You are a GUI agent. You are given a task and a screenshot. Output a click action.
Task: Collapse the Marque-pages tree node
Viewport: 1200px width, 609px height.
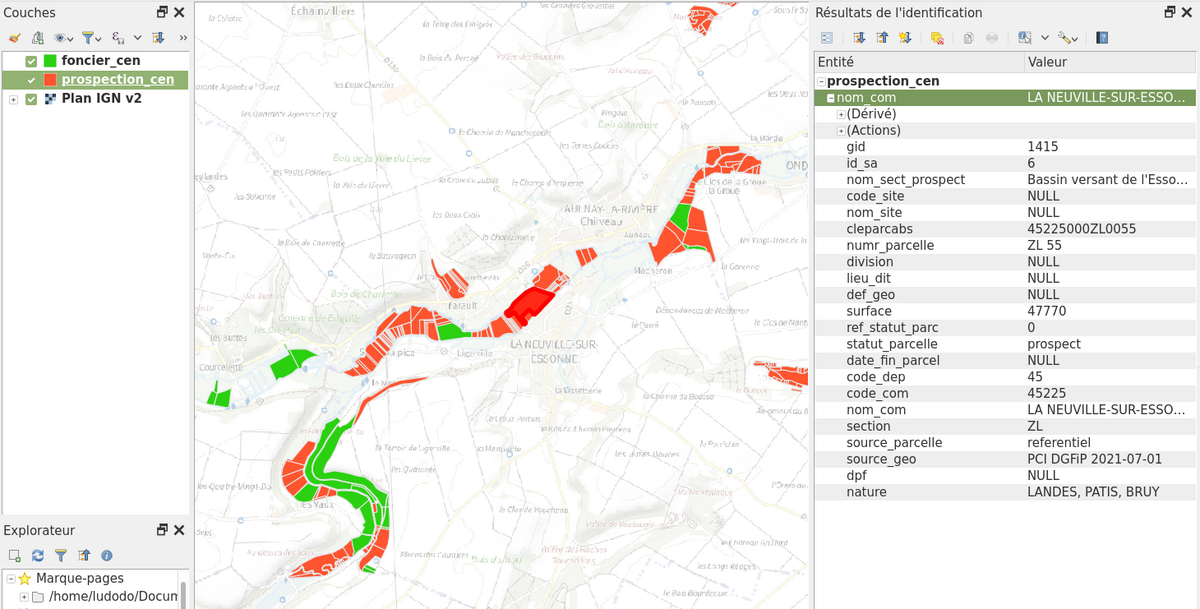[10, 578]
